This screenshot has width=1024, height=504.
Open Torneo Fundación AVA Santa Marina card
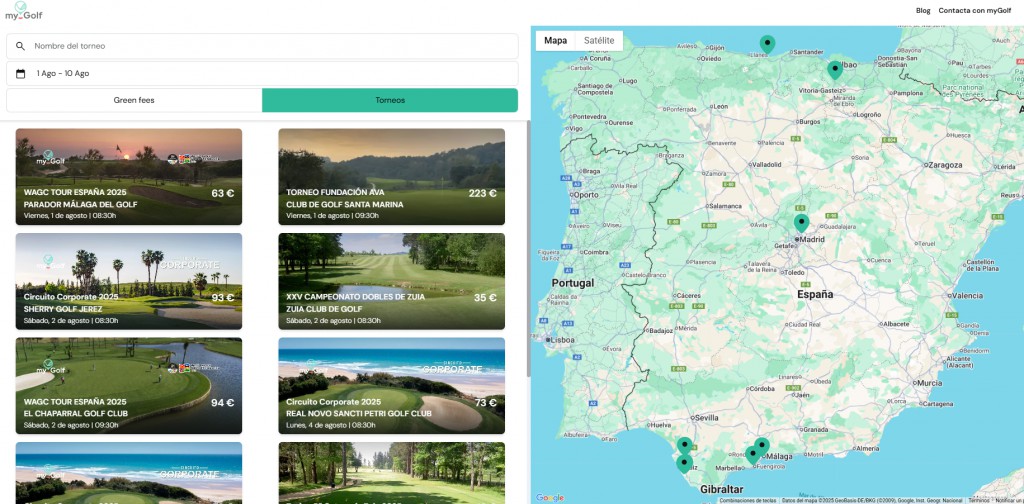coord(391,176)
